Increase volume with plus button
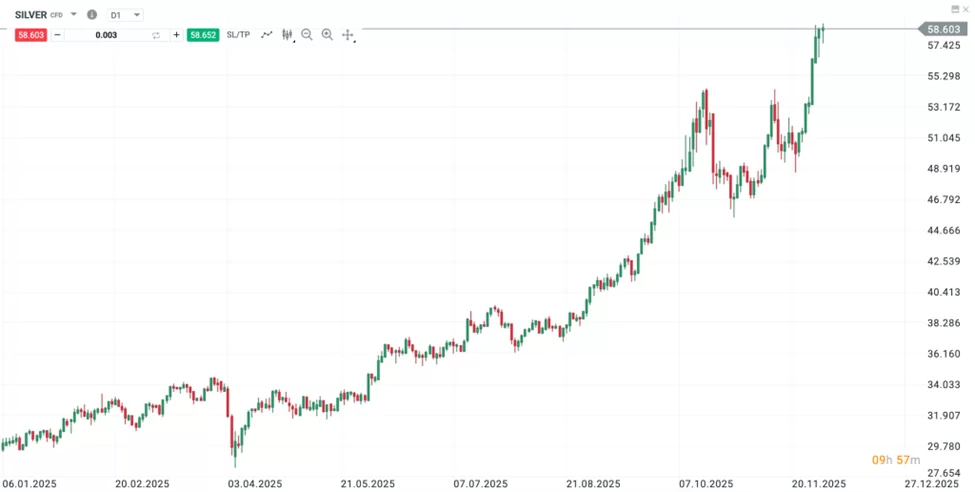 (x=177, y=35)
